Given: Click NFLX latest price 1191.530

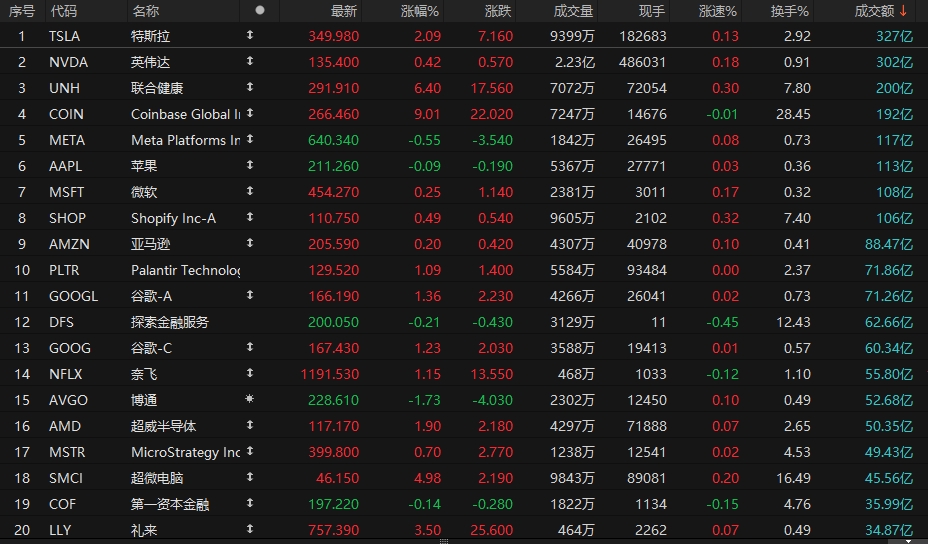Looking at the screenshot, I should (330, 374).
